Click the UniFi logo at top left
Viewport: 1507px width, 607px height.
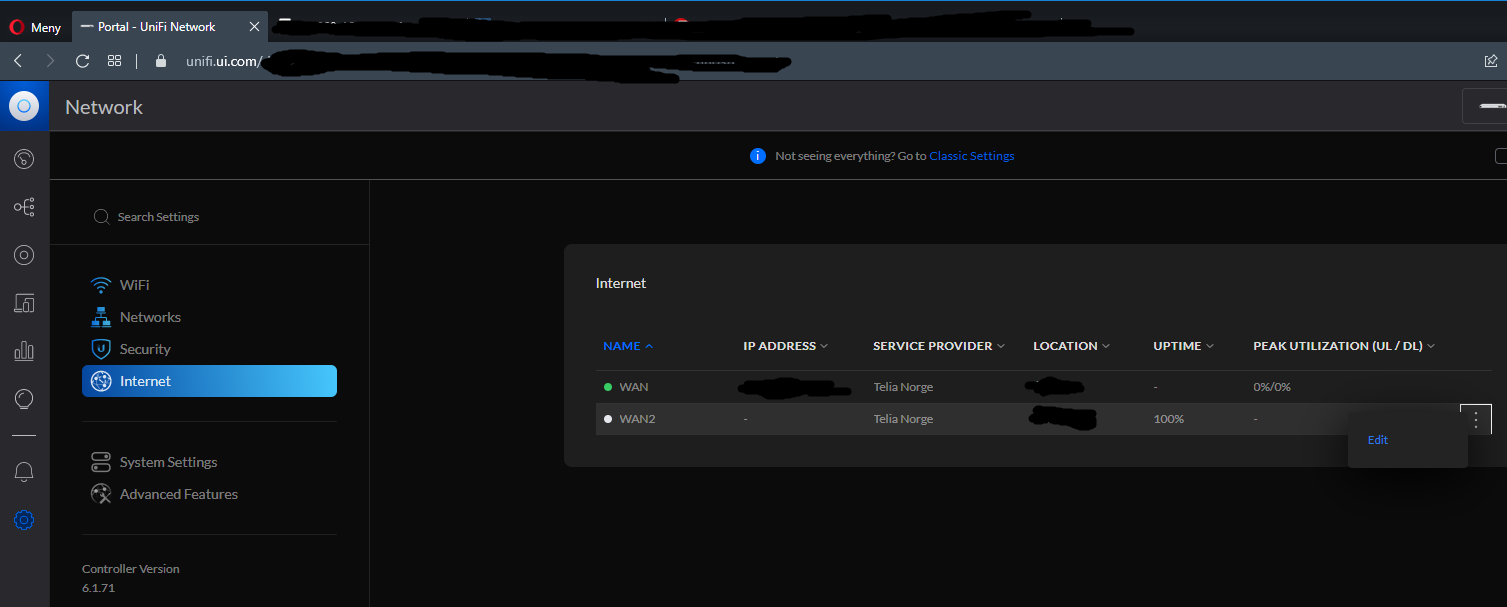click(x=24, y=106)
